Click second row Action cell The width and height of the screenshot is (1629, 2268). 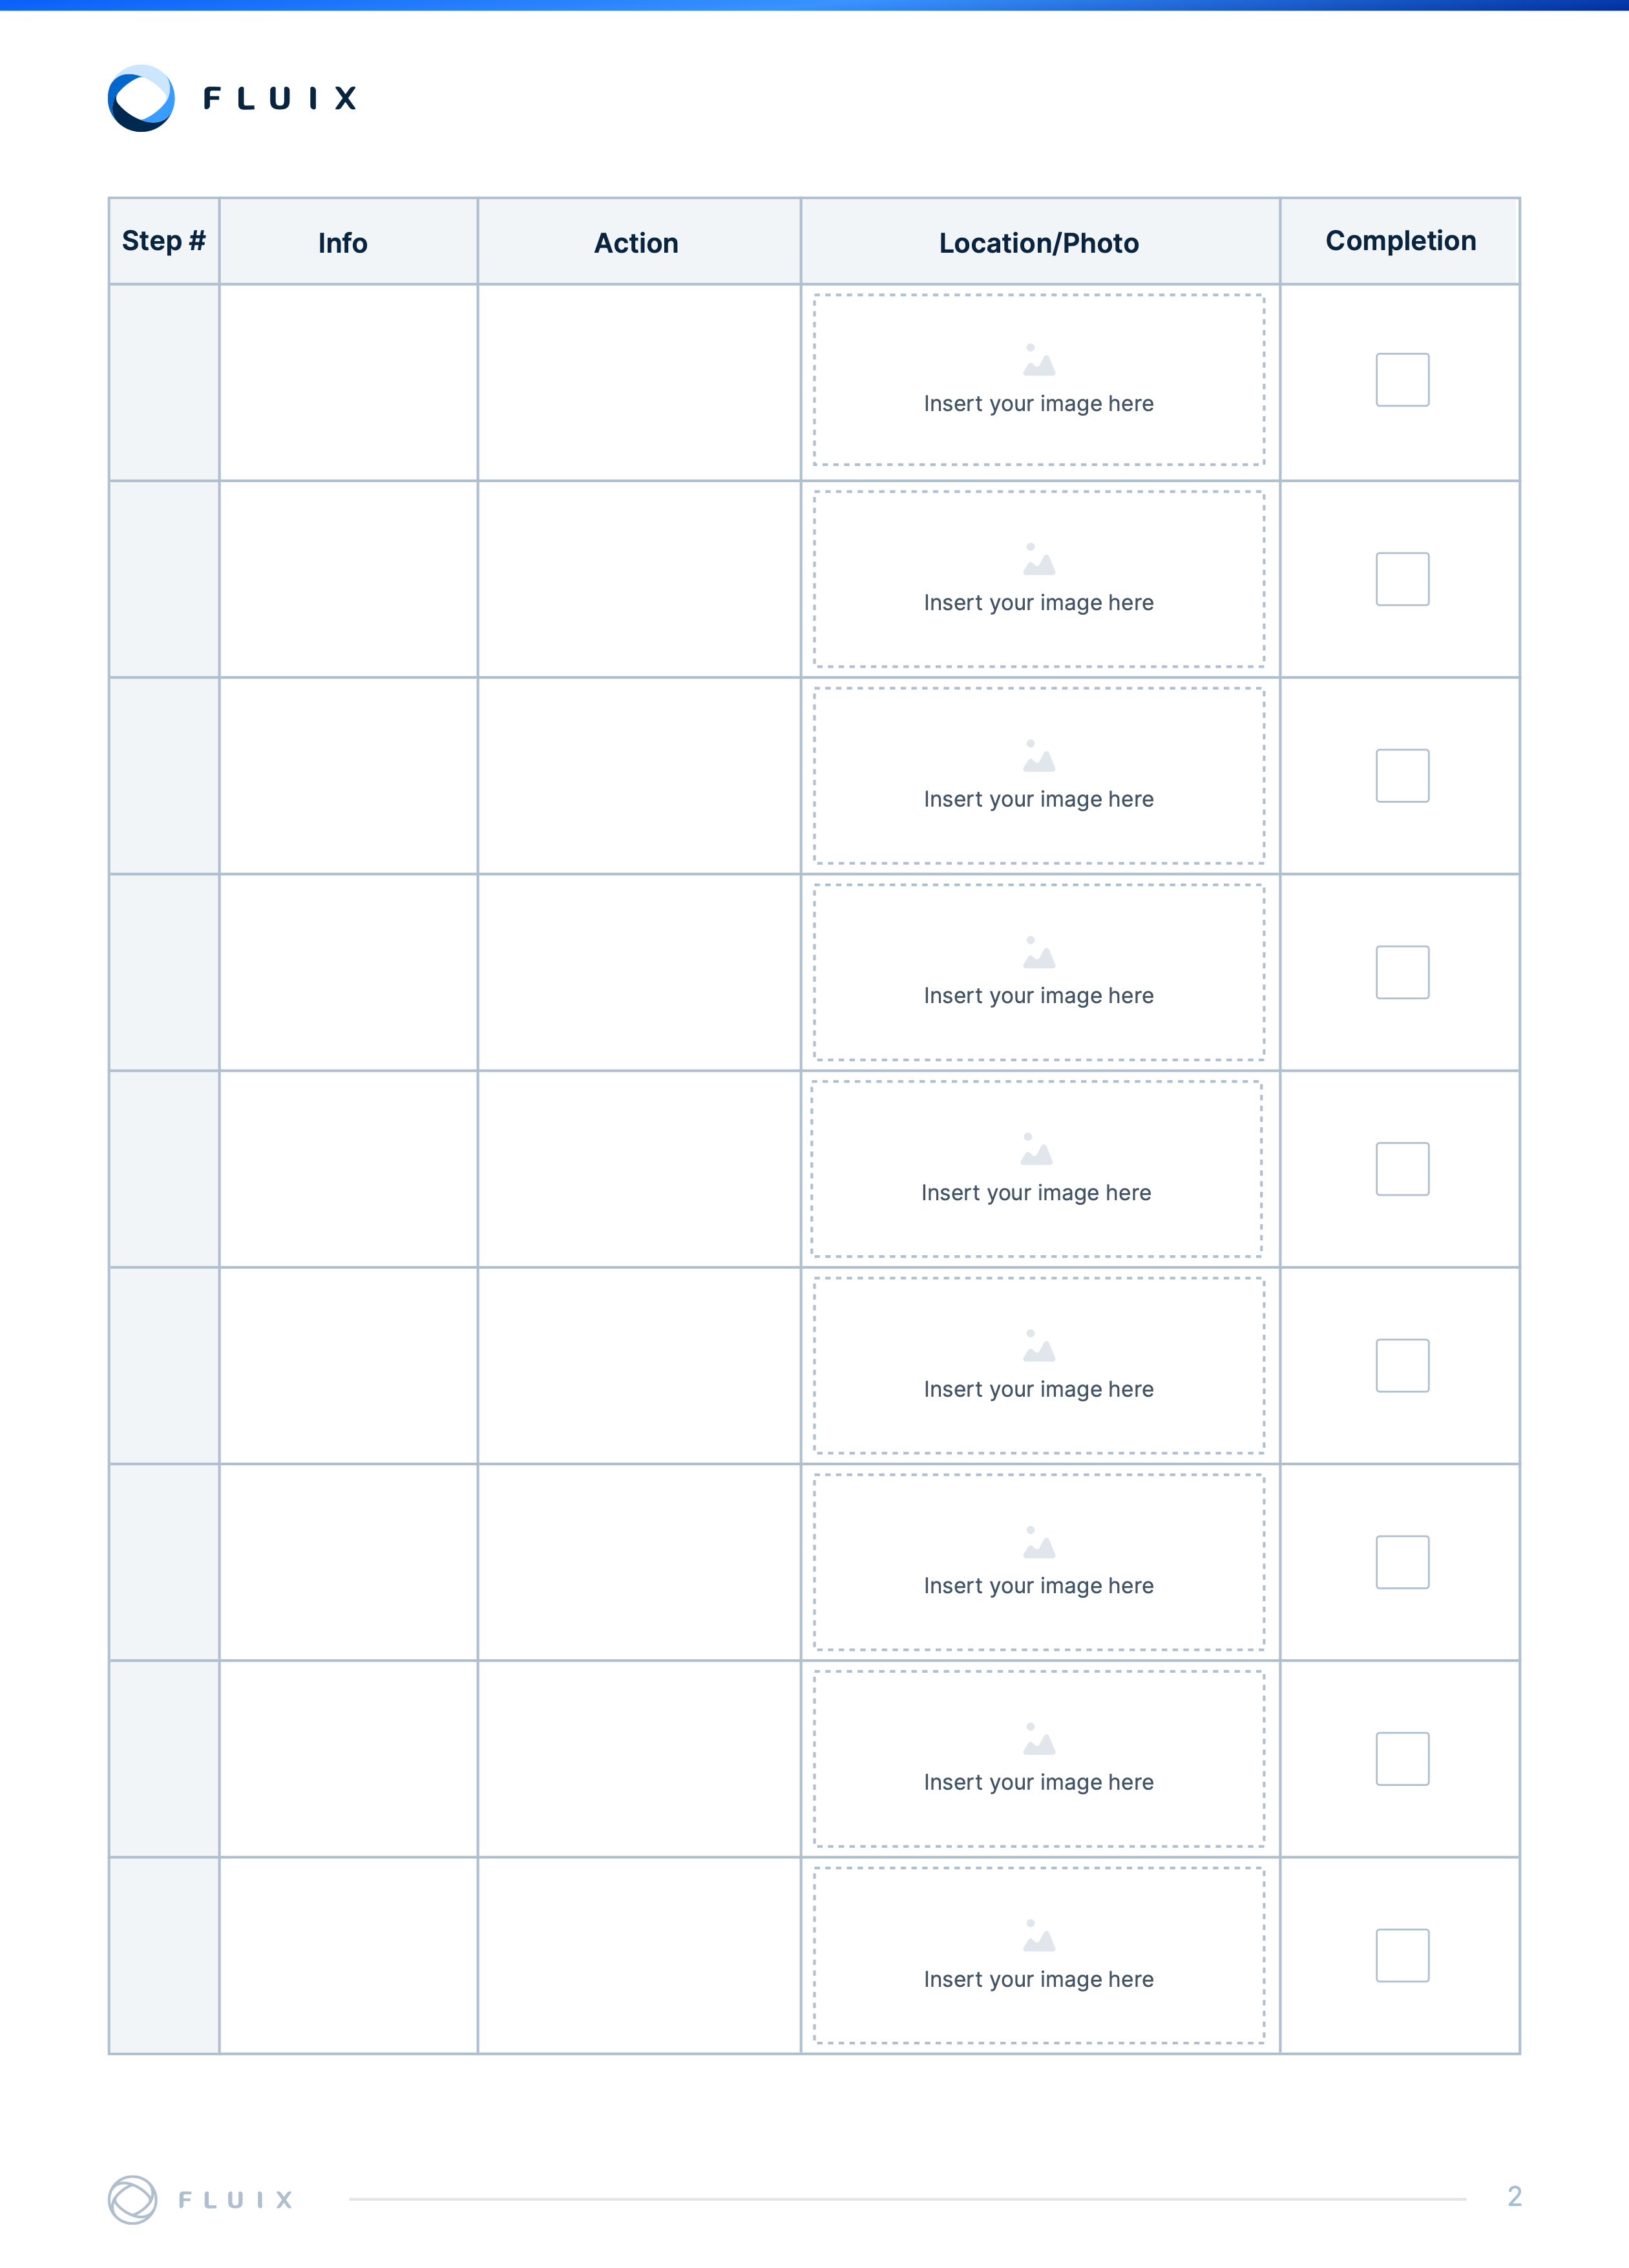[x=638, y=579]
